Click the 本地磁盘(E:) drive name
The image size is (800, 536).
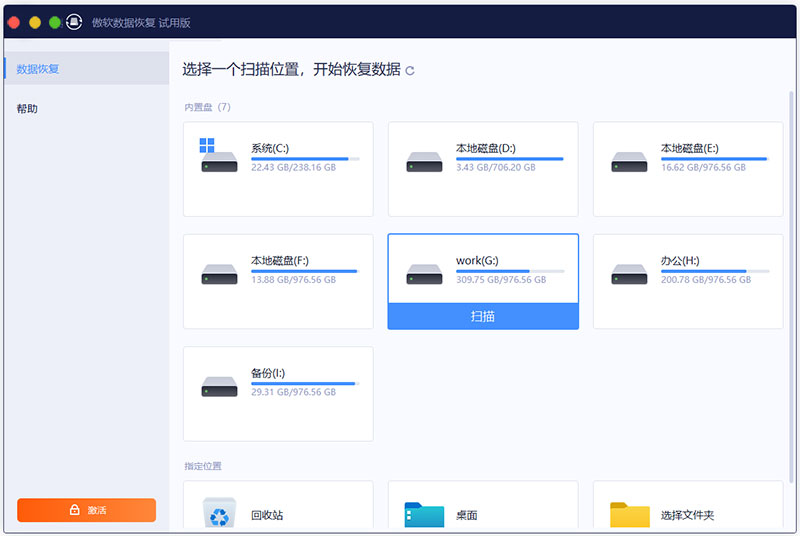click(690, 148)
